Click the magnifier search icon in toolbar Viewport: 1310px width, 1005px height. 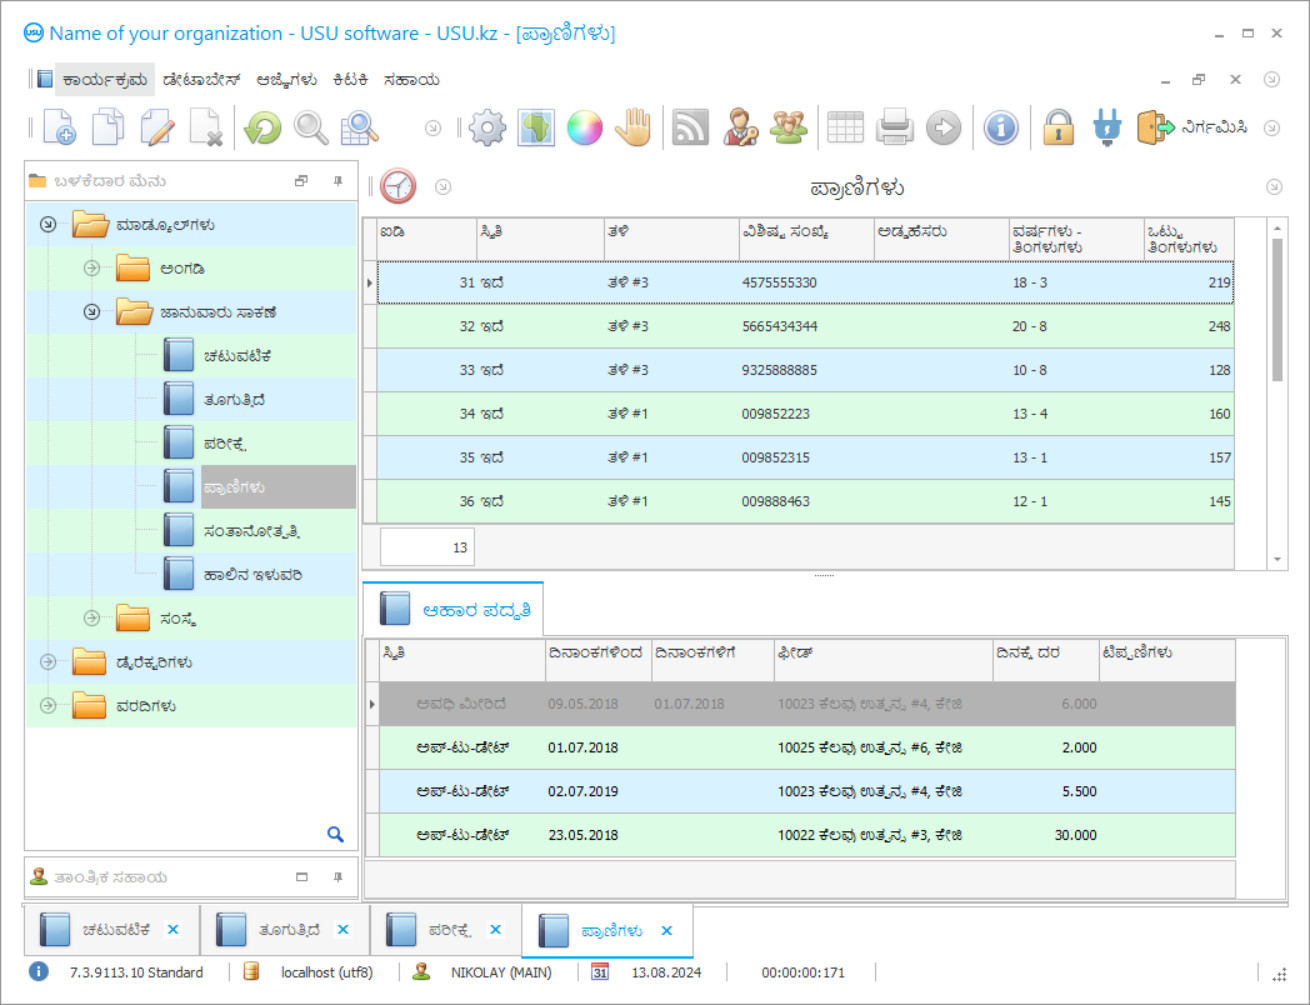pos(311,128)
